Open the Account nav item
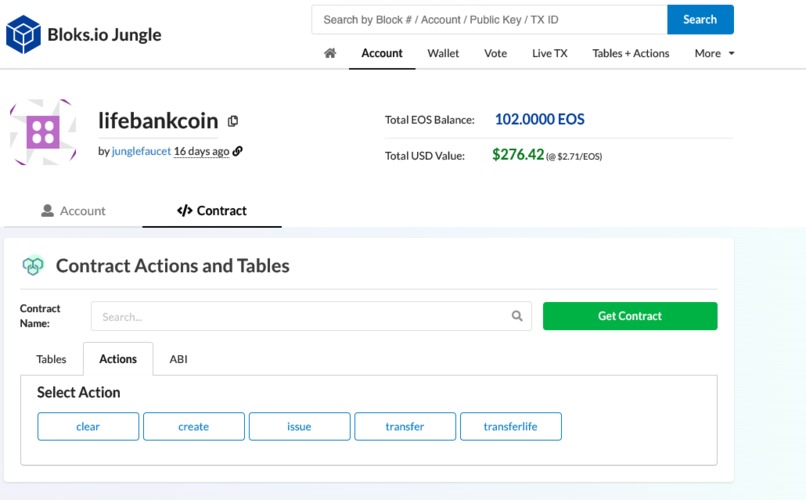Screen dimensions: 806x500 [x=382, y=53]
